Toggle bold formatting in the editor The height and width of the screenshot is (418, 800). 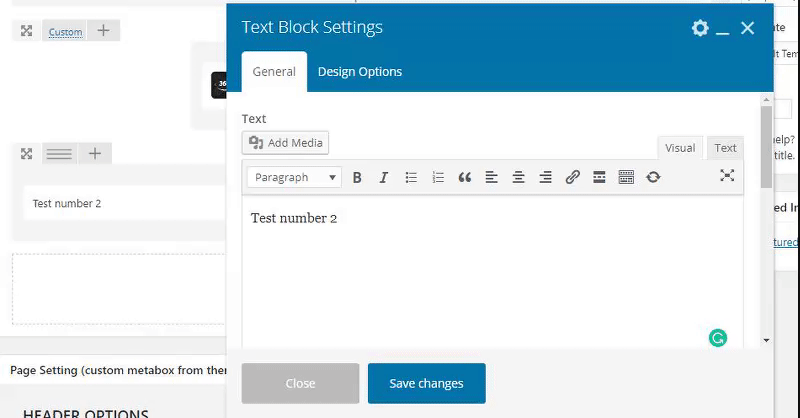[x=357, y=177]
